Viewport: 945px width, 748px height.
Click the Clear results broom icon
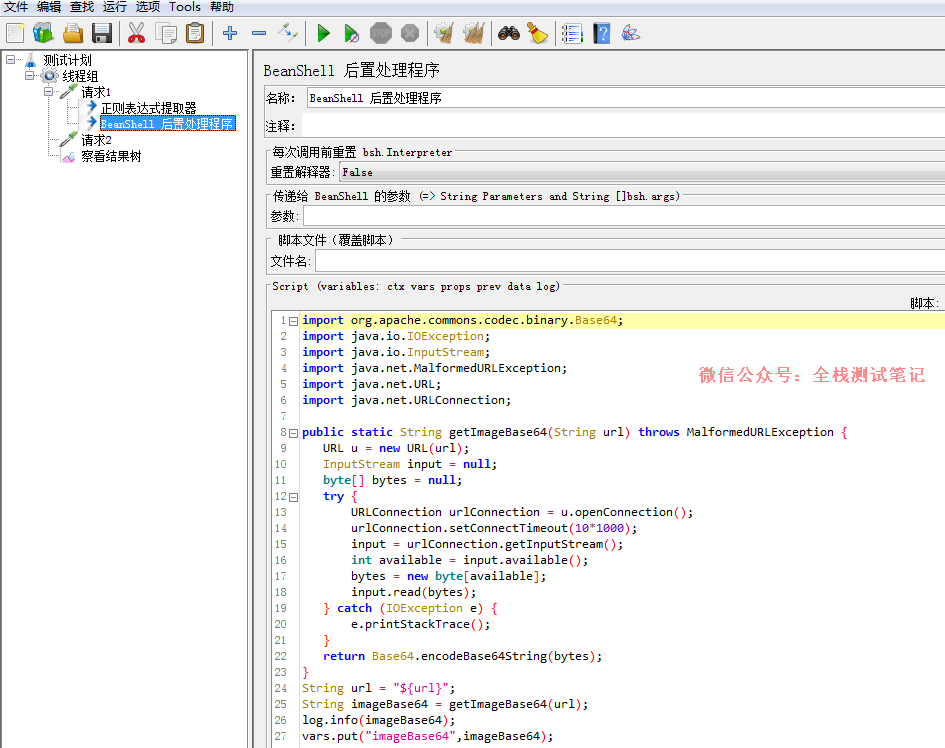445,33
